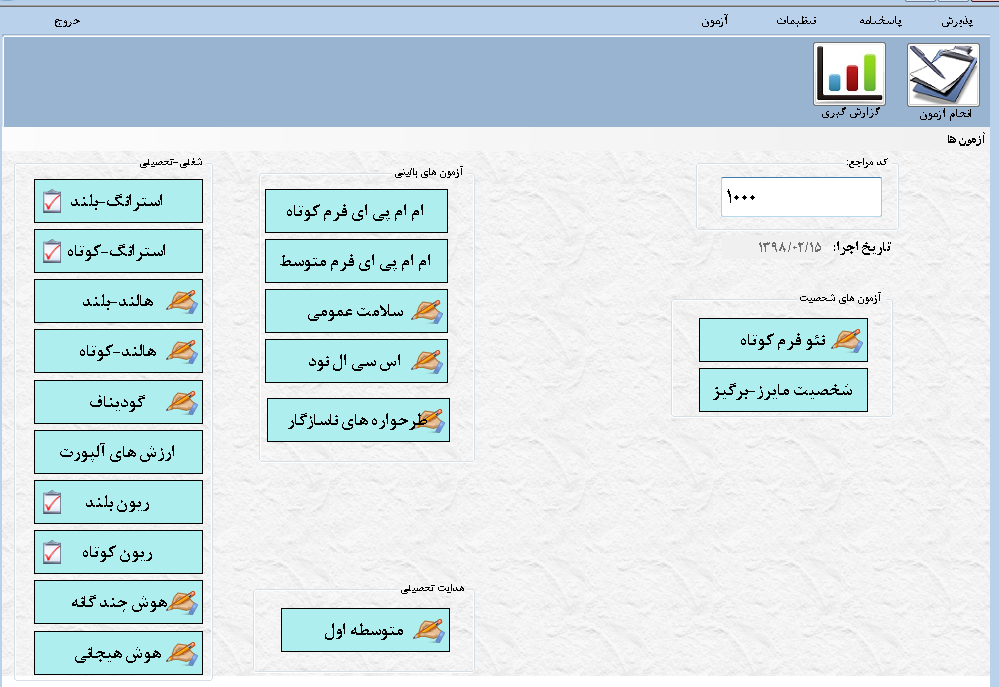Image resolution: width=999 pixels, height=687 pixels.
Task: Click checkmark icon on ریون بلند
Action: (x=53, y=502)
